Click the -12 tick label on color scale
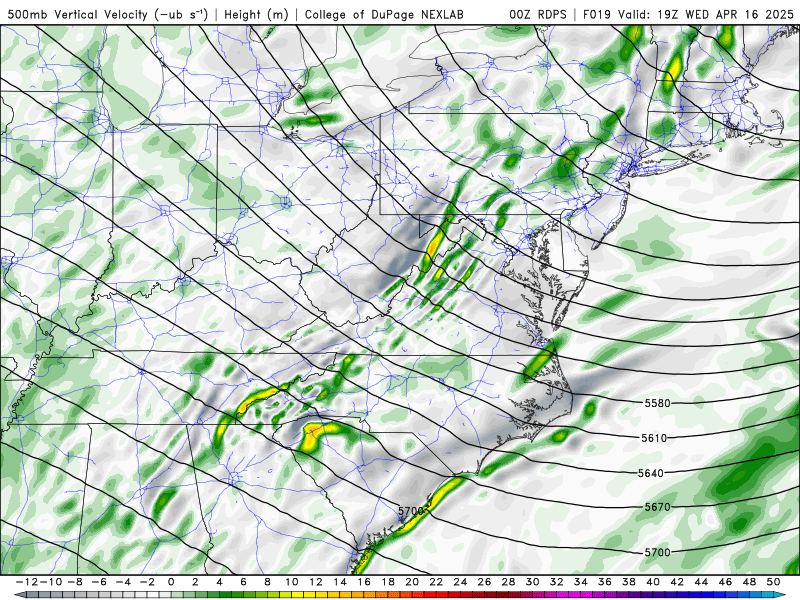Image resolution: width=800 pixels, height=600 pixels. coord(26,582)
